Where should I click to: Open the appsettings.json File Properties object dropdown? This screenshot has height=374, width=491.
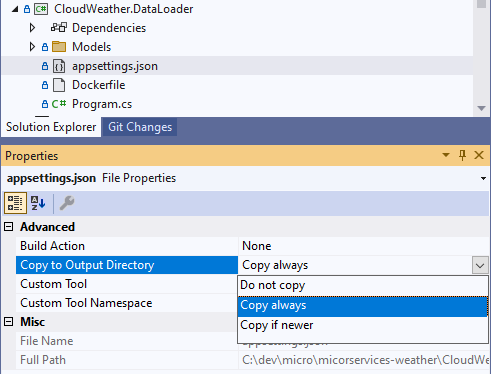483,178
